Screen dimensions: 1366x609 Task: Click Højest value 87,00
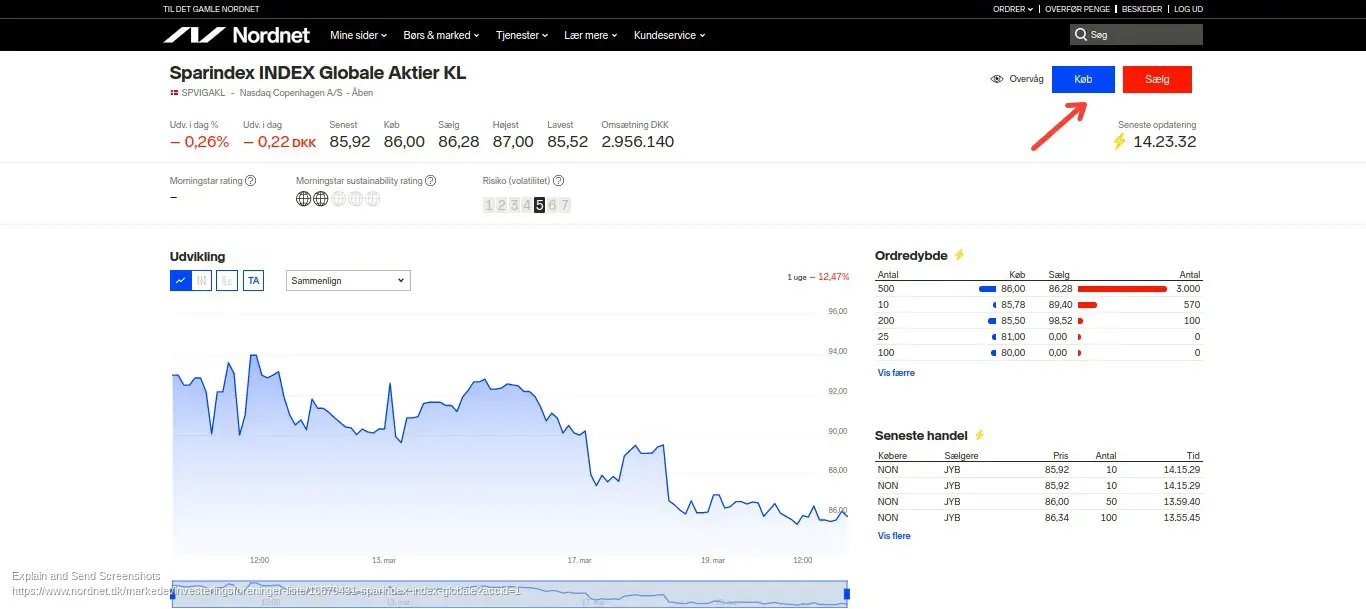click(513, 142)
